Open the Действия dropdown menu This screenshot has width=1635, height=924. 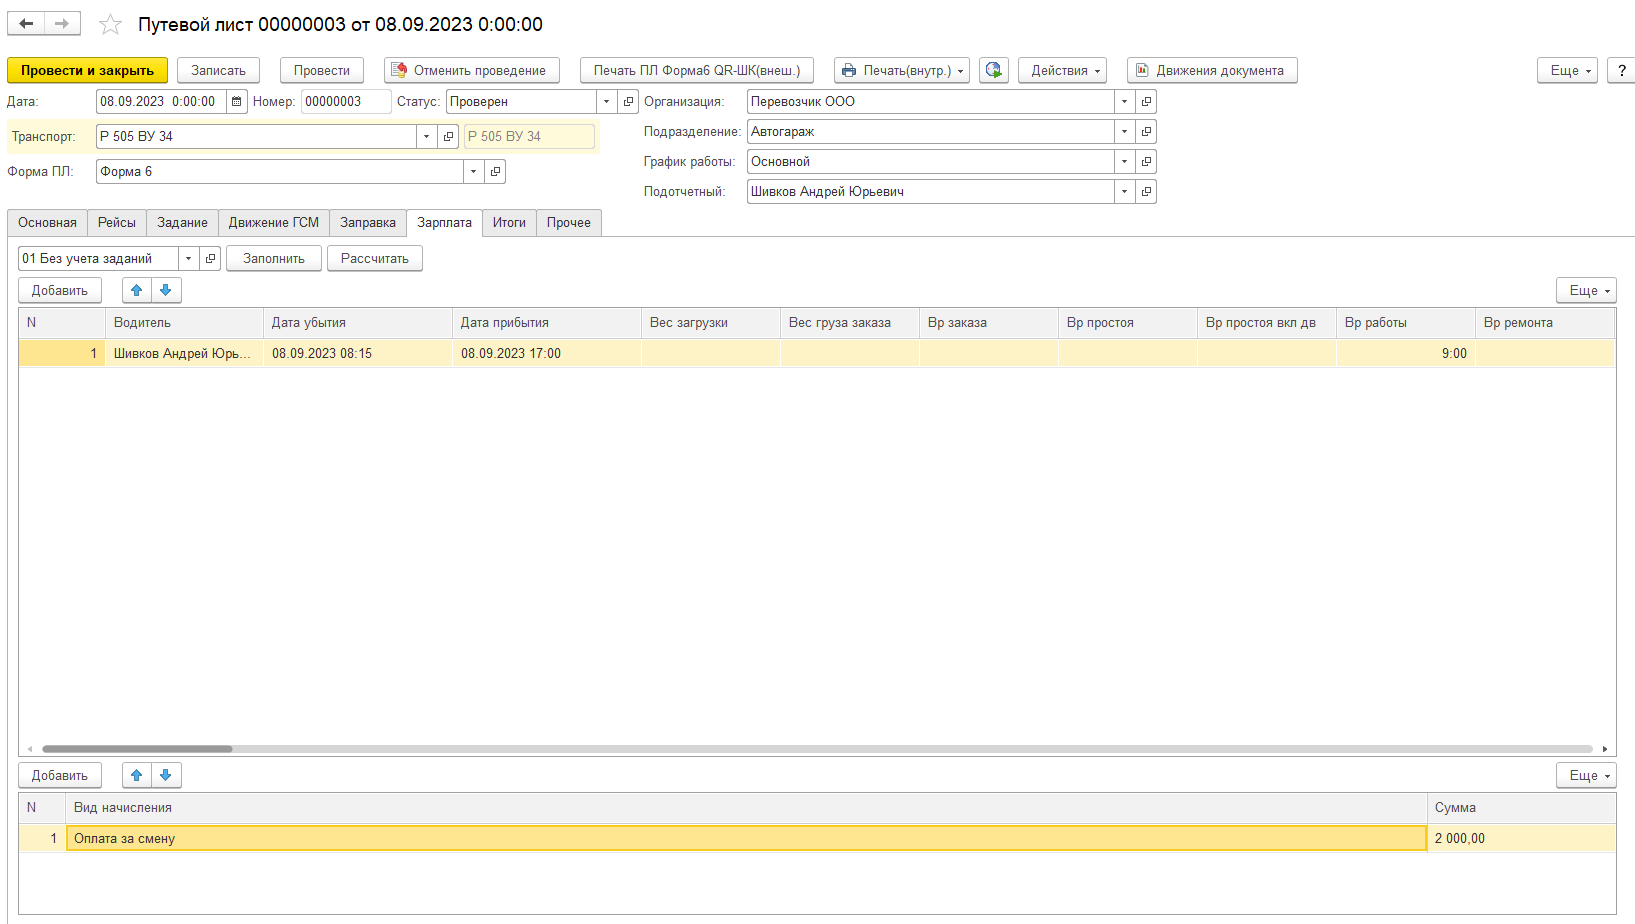[x=1062, y=70]
